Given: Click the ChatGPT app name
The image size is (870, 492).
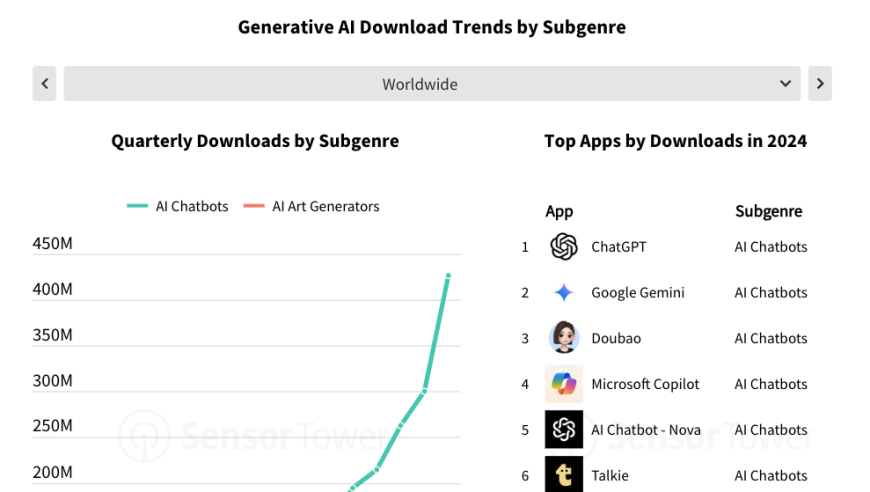Looking at the screenshot, I should coord(619,247).
